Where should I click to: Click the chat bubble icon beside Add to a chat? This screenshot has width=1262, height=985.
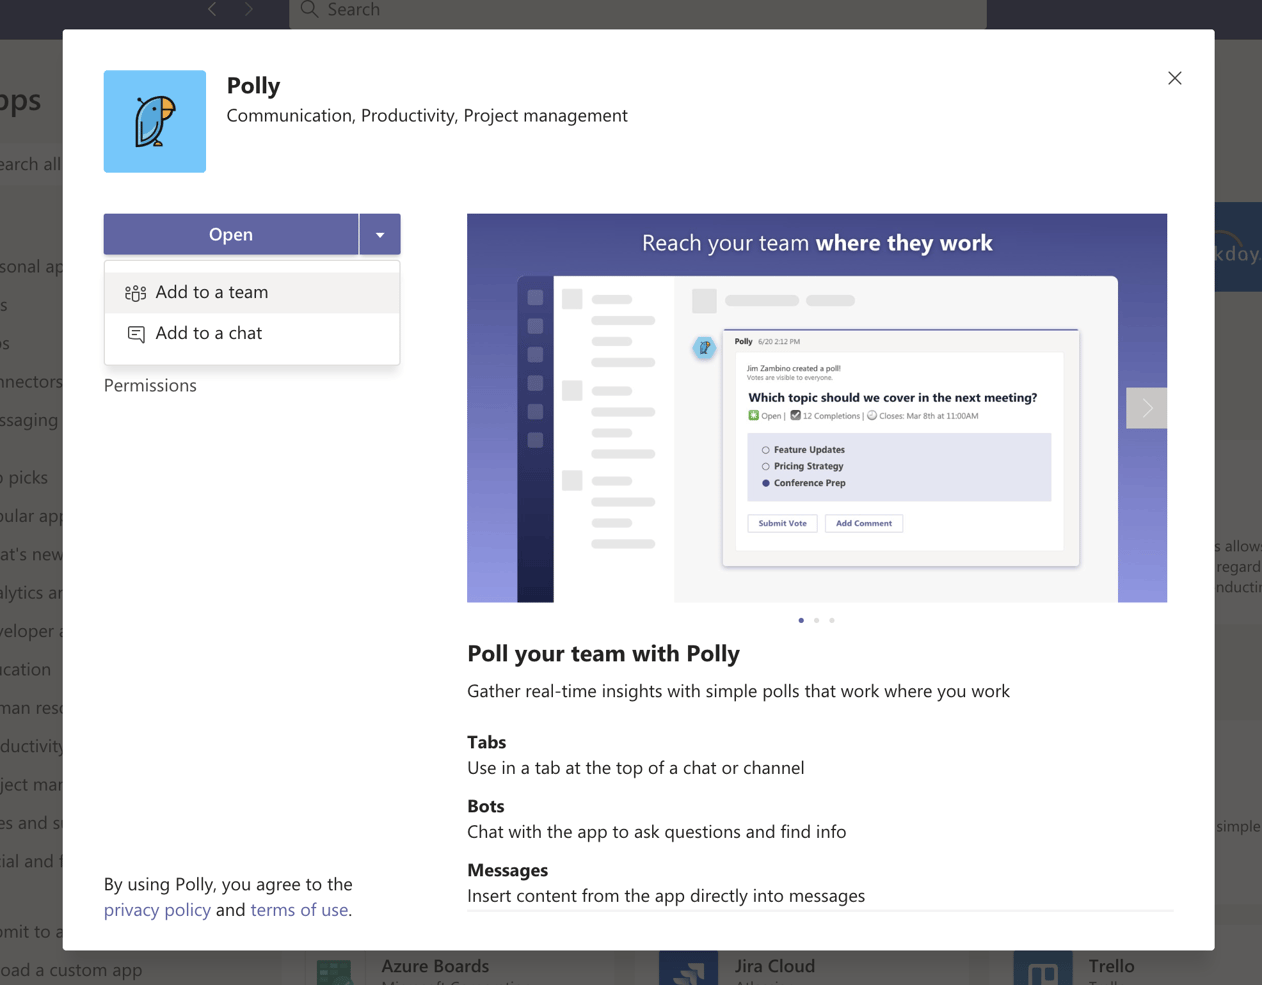(135, 334)
